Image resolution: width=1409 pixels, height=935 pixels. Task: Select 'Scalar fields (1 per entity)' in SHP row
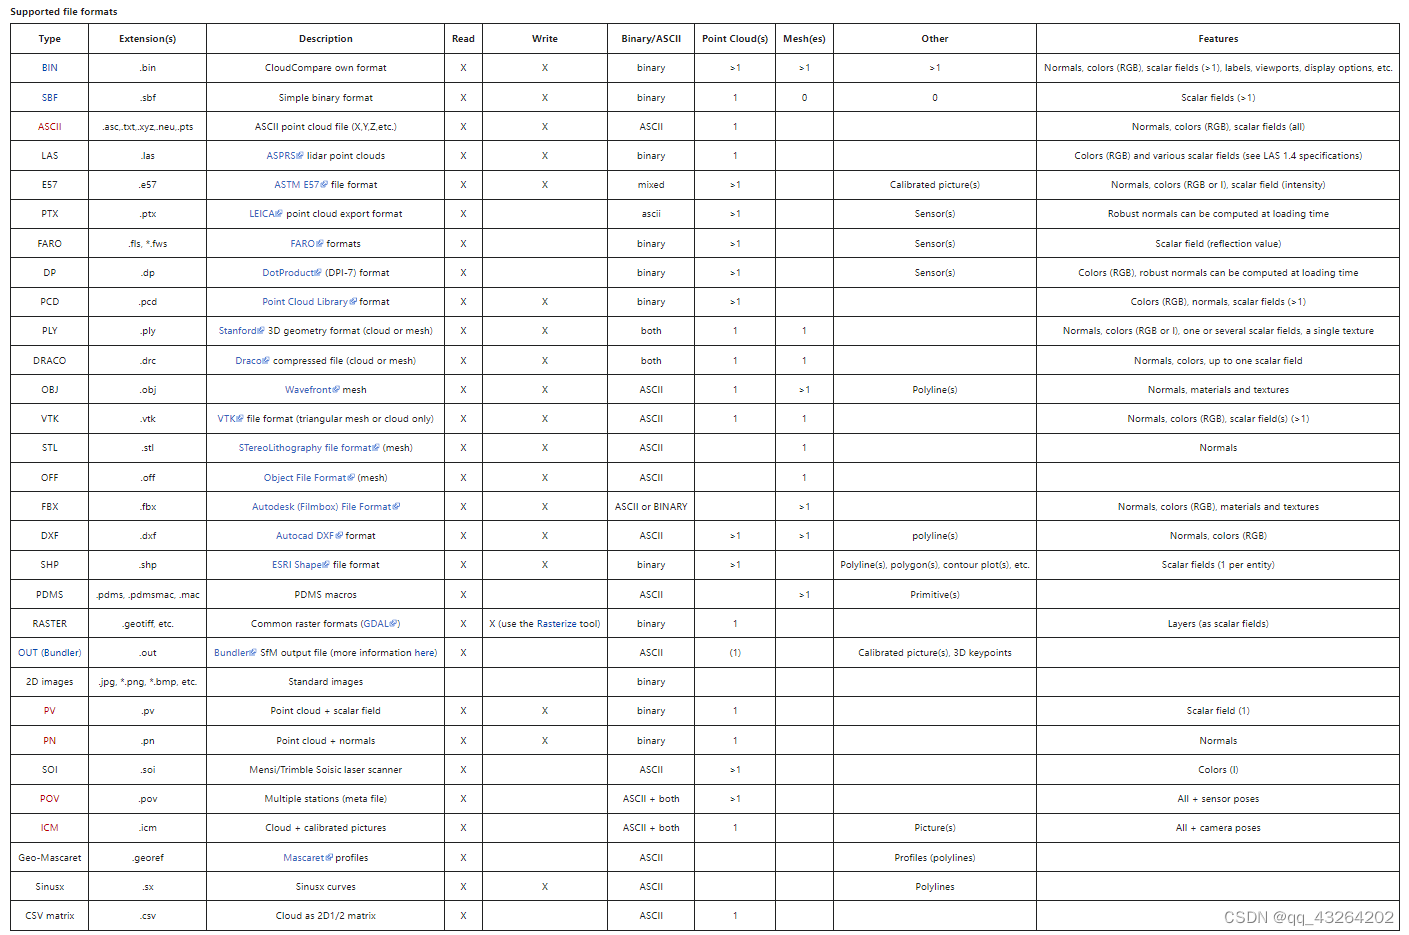click(1218, 565)
